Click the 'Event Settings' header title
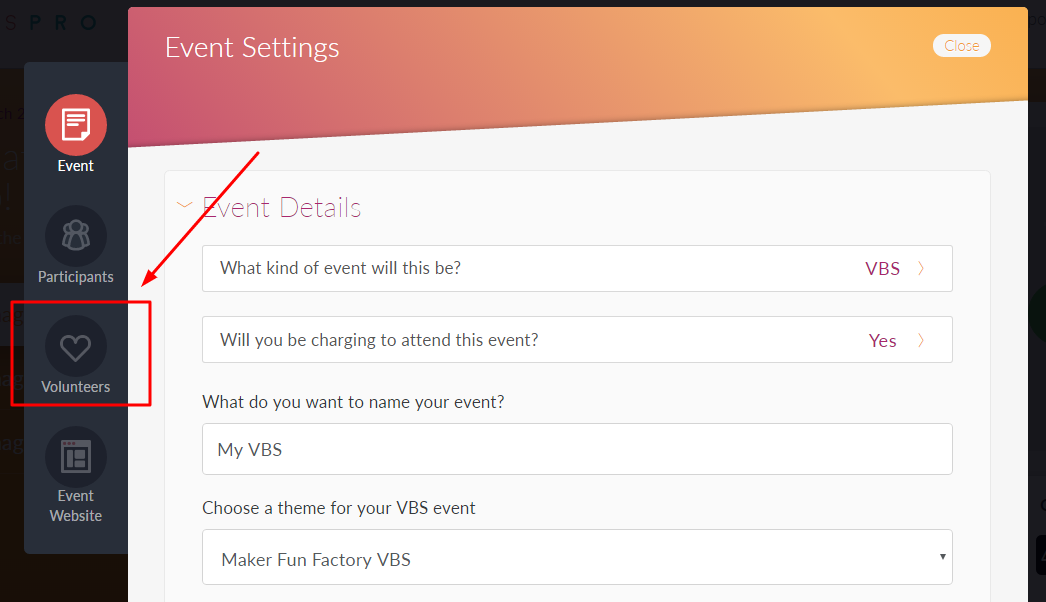Viewport: 1046px width, 602px height. pyautogui.click(x=252, y=48)
